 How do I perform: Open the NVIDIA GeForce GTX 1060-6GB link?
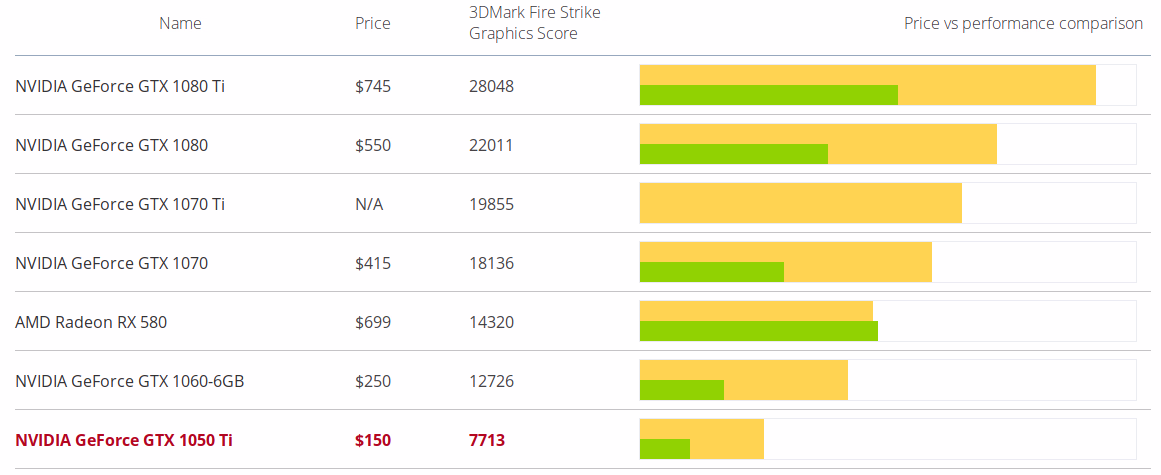[130, 381]
